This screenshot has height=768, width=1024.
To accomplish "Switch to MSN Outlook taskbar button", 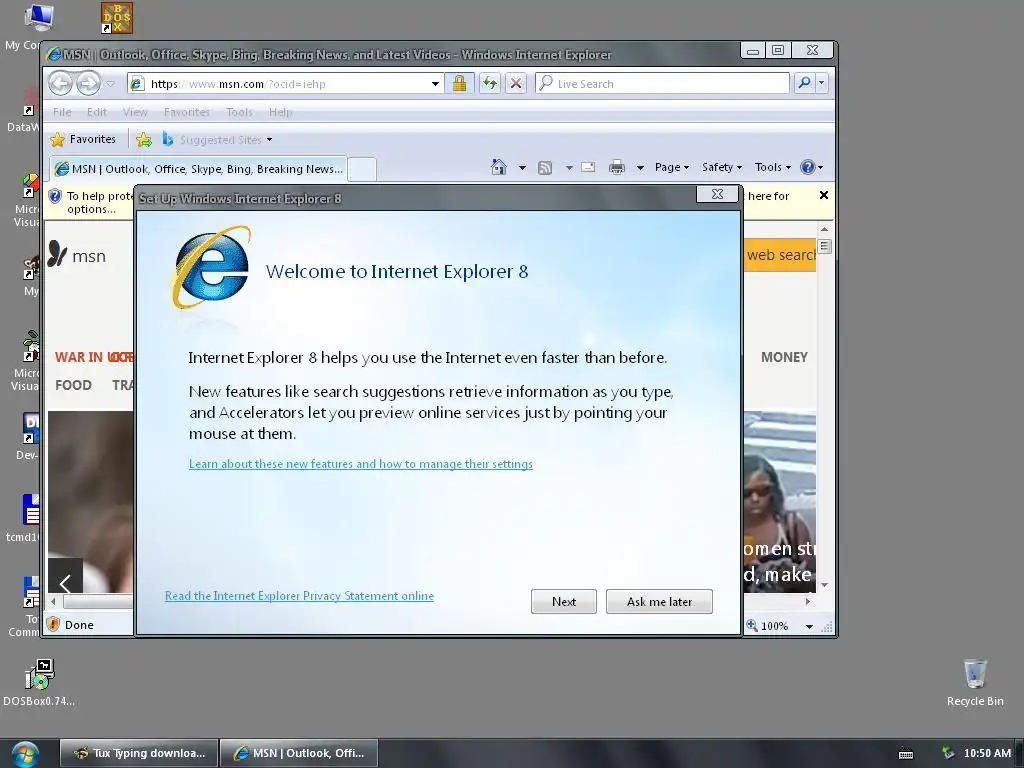I will click(298, 753).
